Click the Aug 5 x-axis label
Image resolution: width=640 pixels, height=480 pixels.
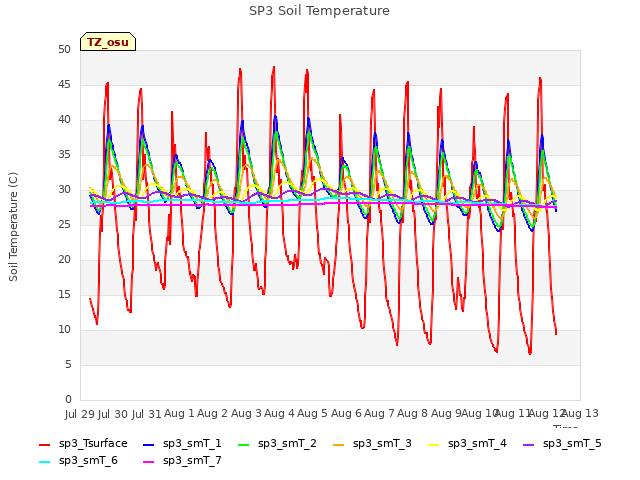312,414
